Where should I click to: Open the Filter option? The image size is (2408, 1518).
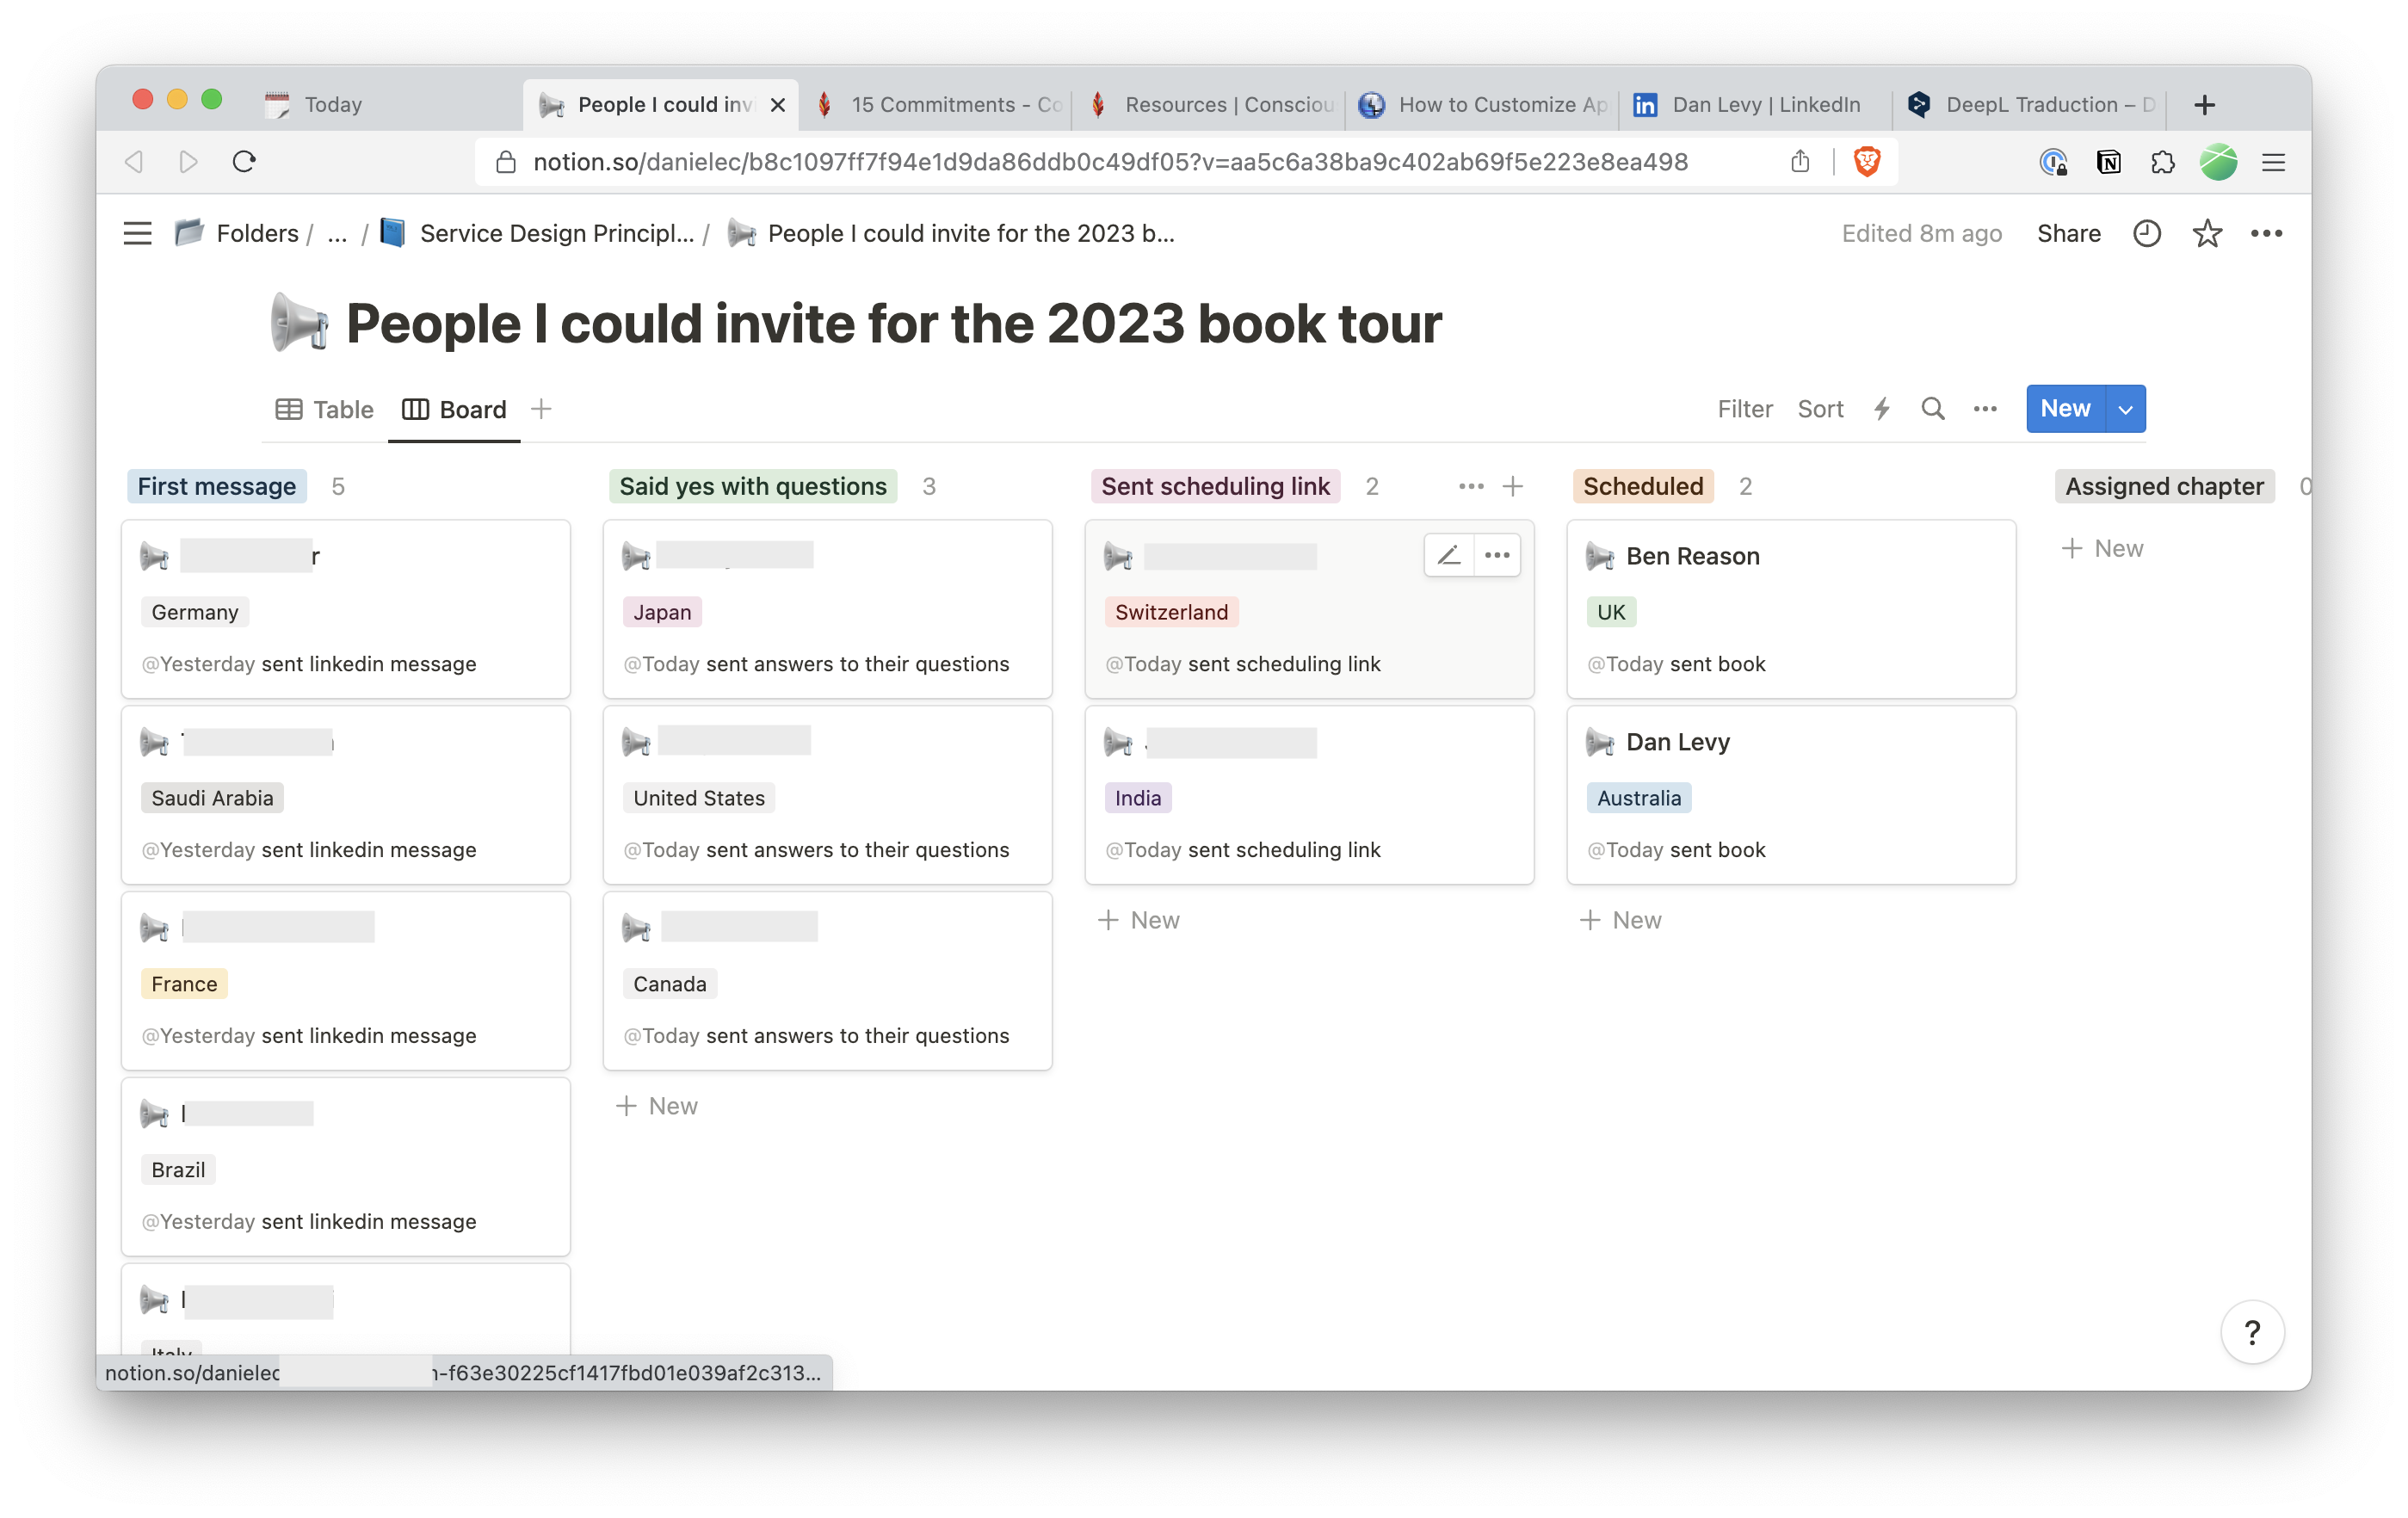coord(1744,408)
